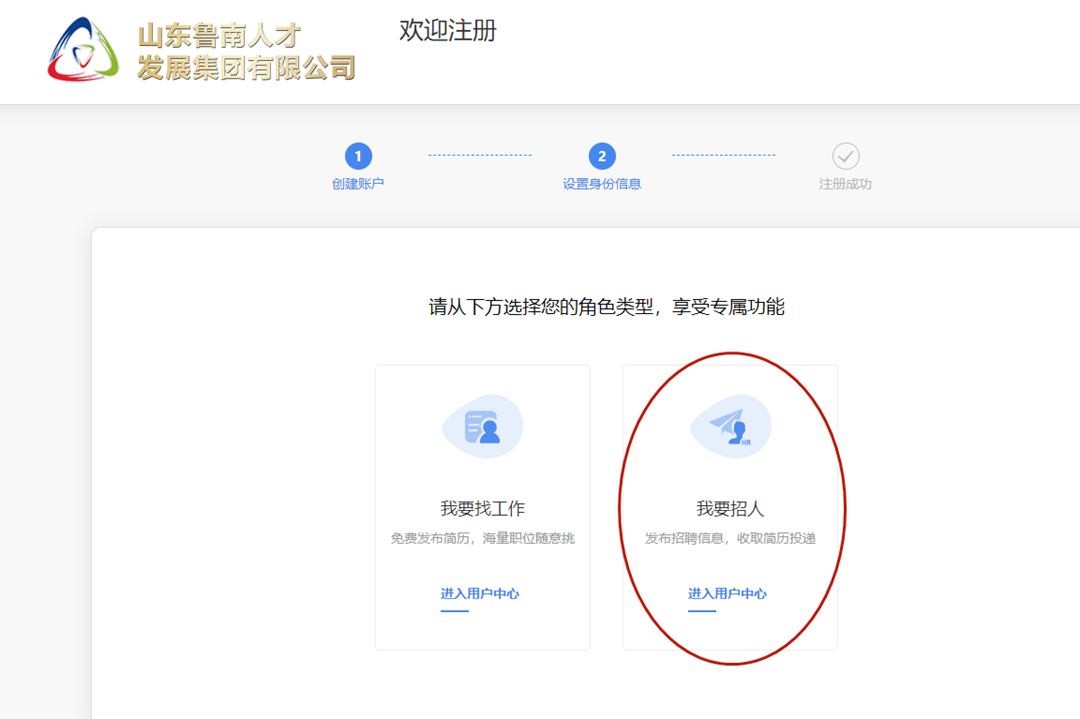Click the 创建账户 step label
The image size is (1080, 719).
358,184
